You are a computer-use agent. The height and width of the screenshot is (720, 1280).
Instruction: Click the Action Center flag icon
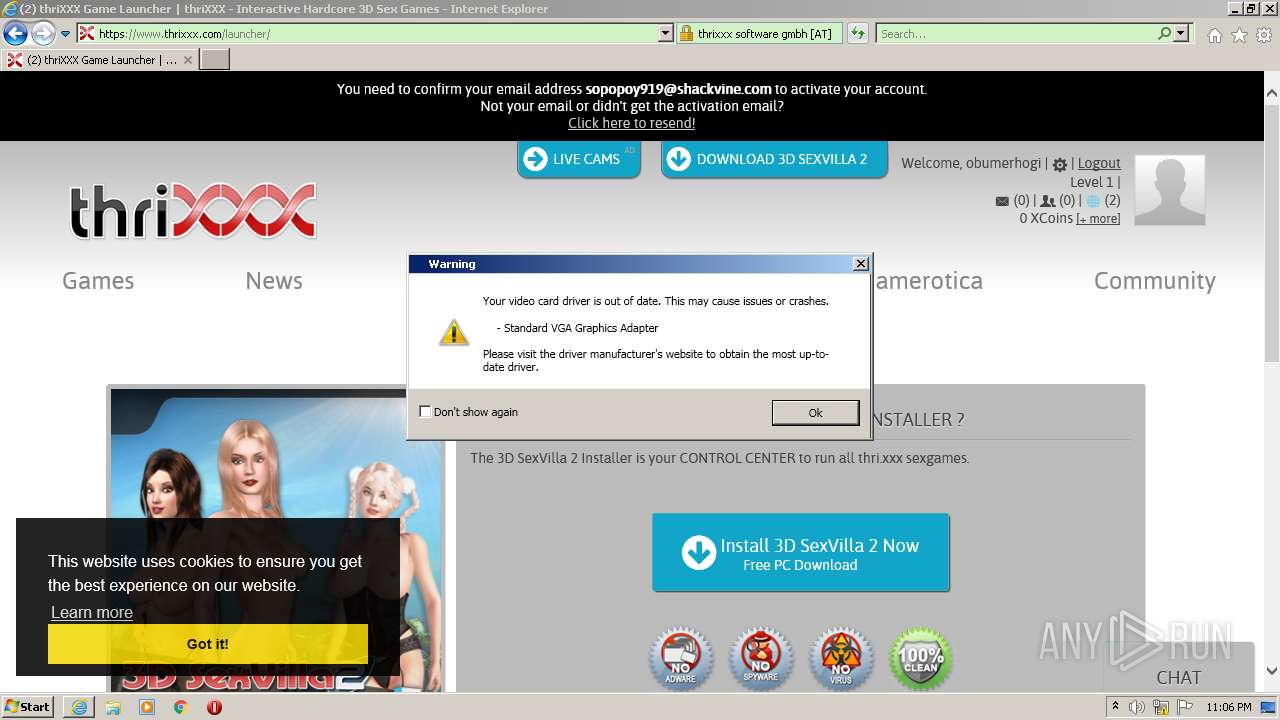[x=1184, y=707]
